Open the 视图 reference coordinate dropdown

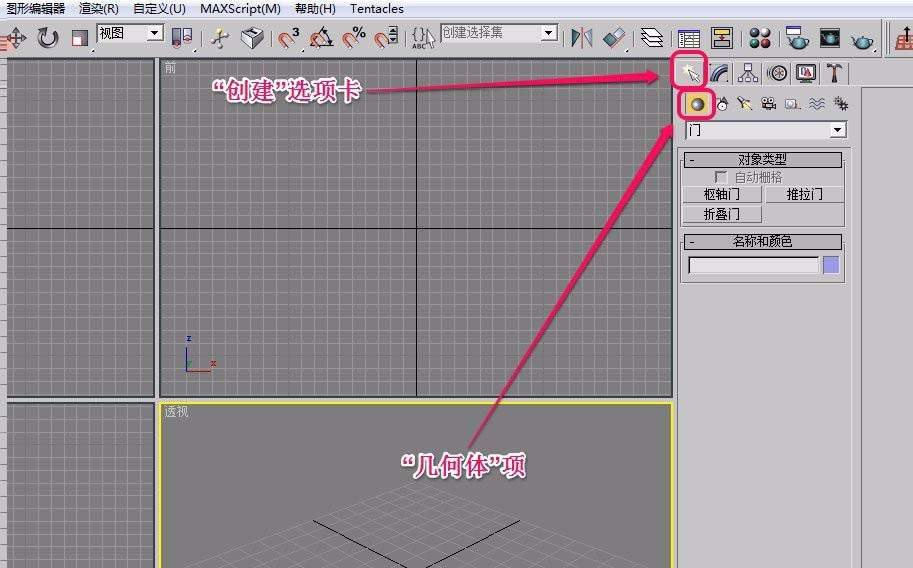pyautogui.click(x=154, y=33)
